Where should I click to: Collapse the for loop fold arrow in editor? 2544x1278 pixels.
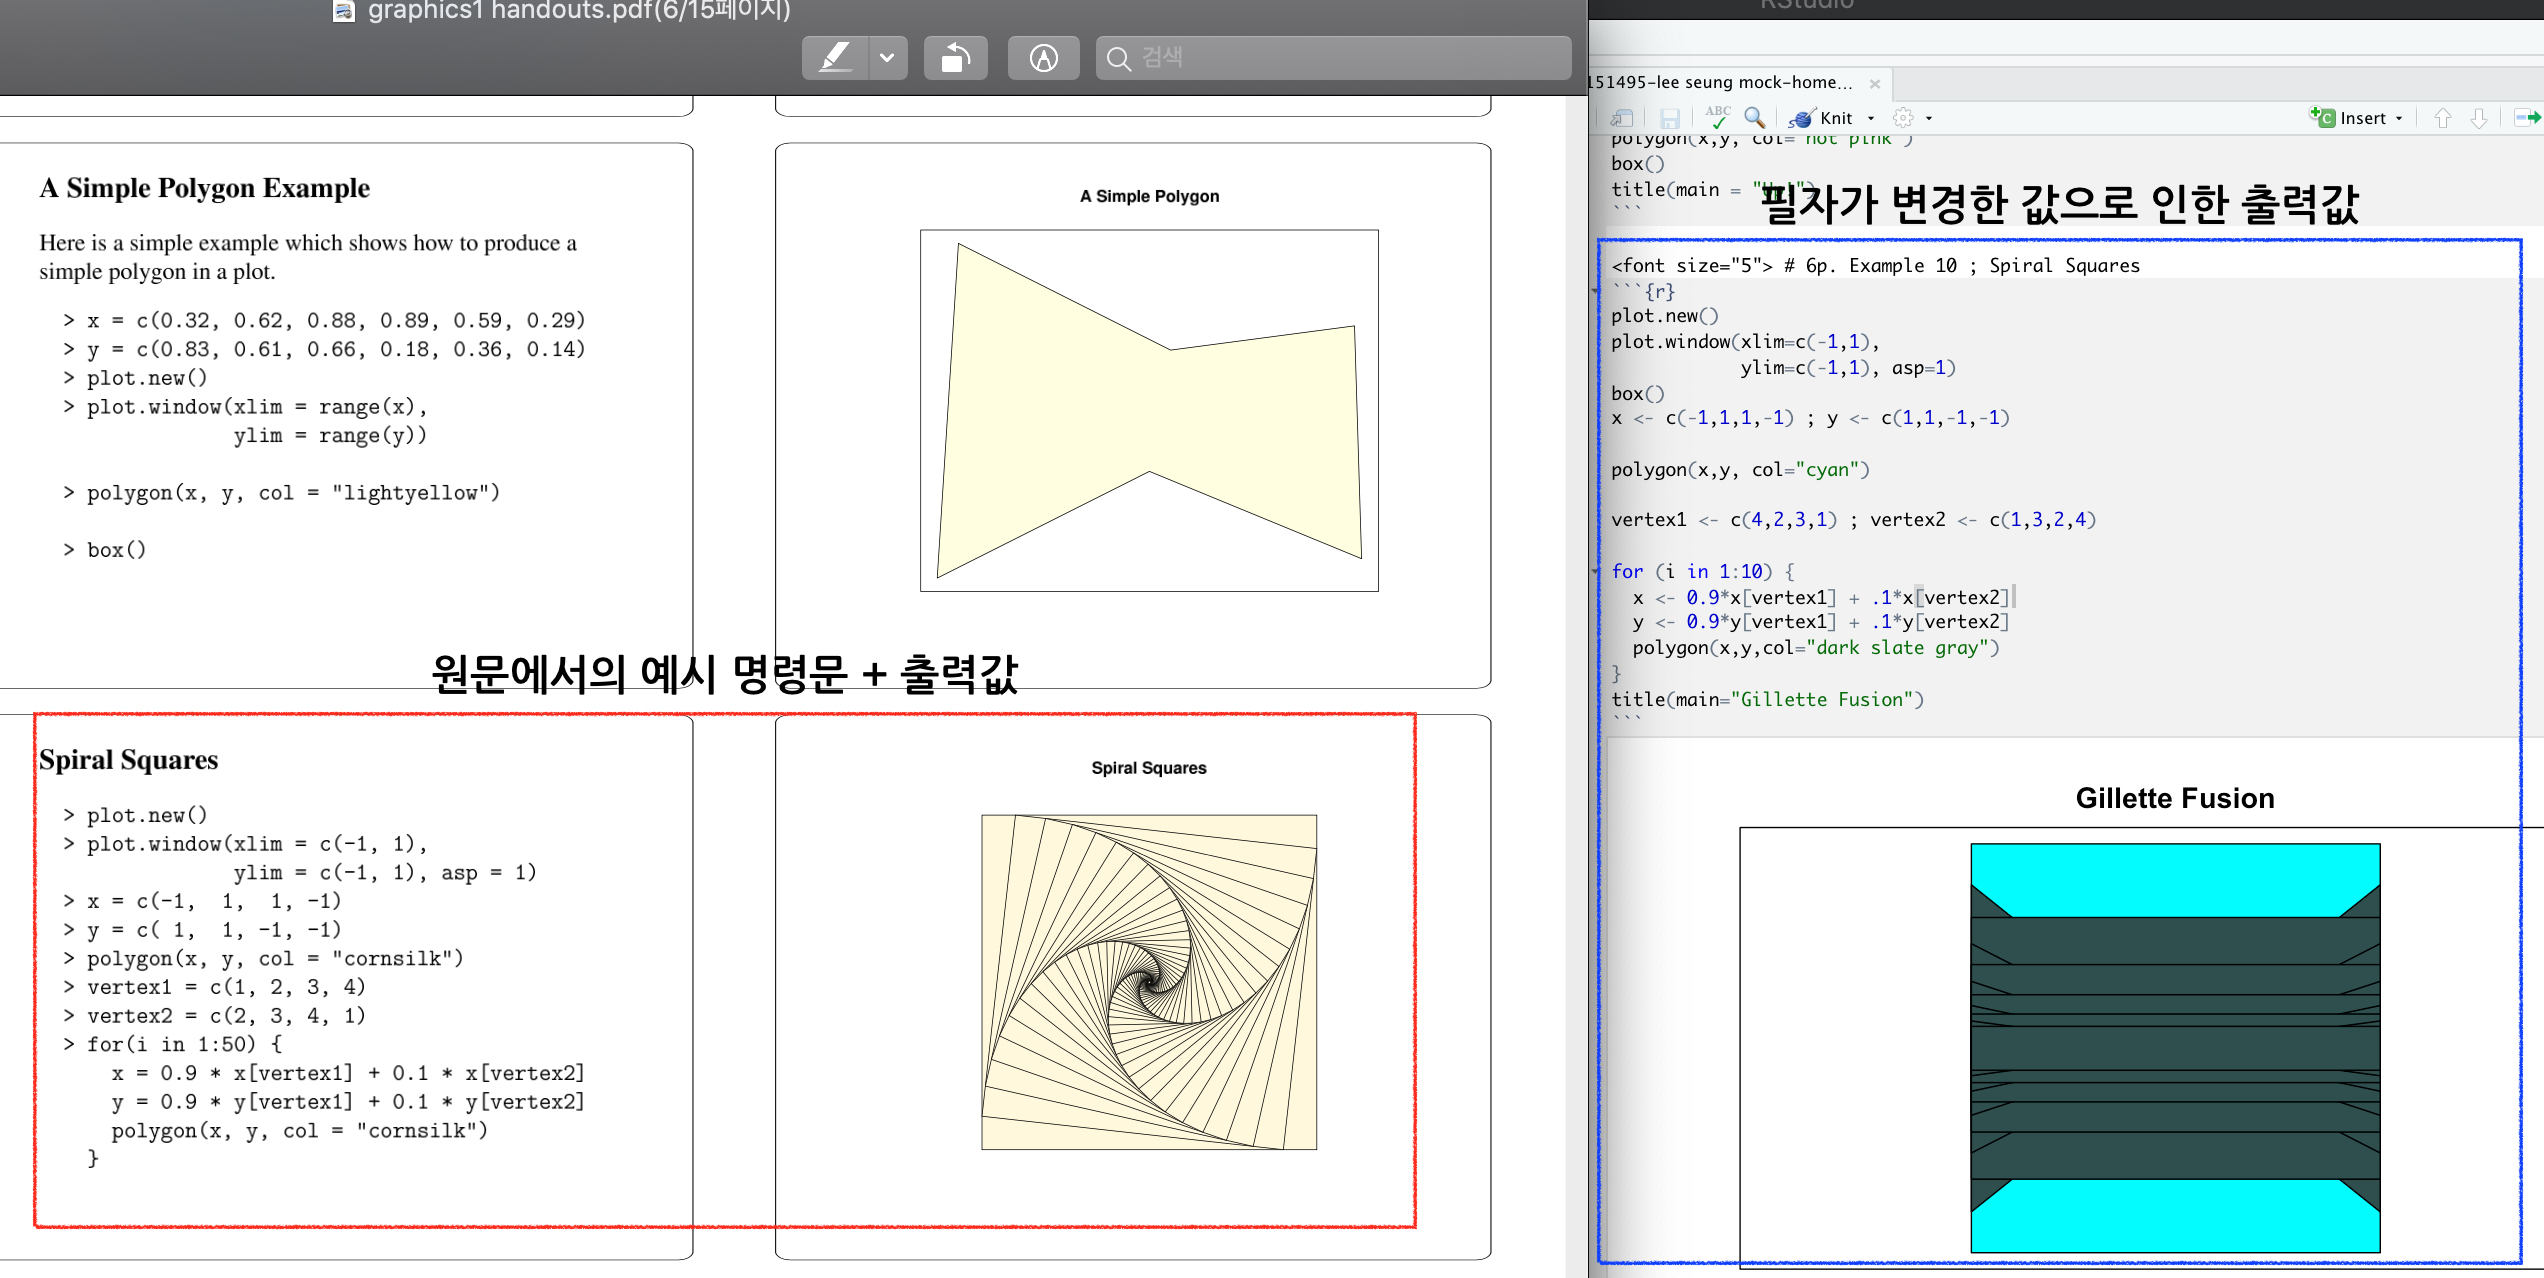pyautogui.click(x=1596, y=571)
